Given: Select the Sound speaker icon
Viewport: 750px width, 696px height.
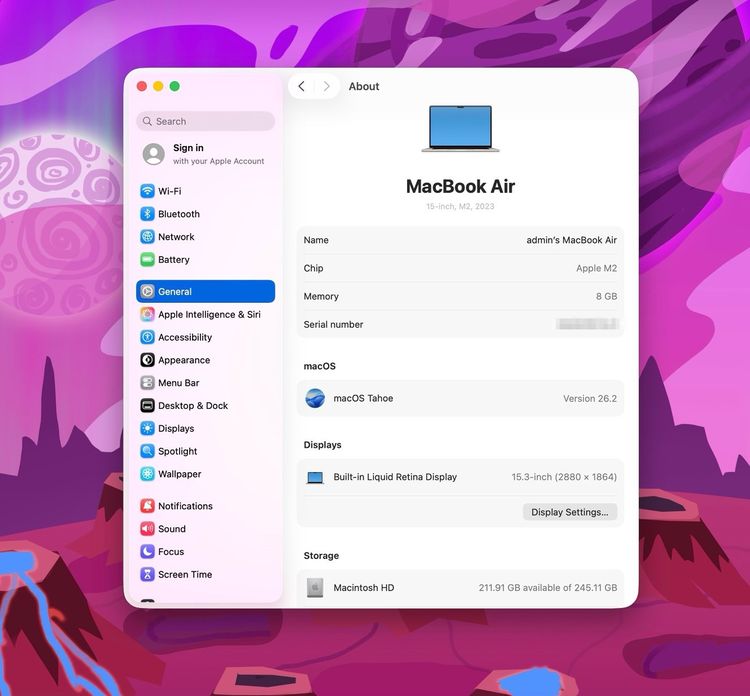Looking at the screenshot, I should pyautogui.click(x=147, y=529).
